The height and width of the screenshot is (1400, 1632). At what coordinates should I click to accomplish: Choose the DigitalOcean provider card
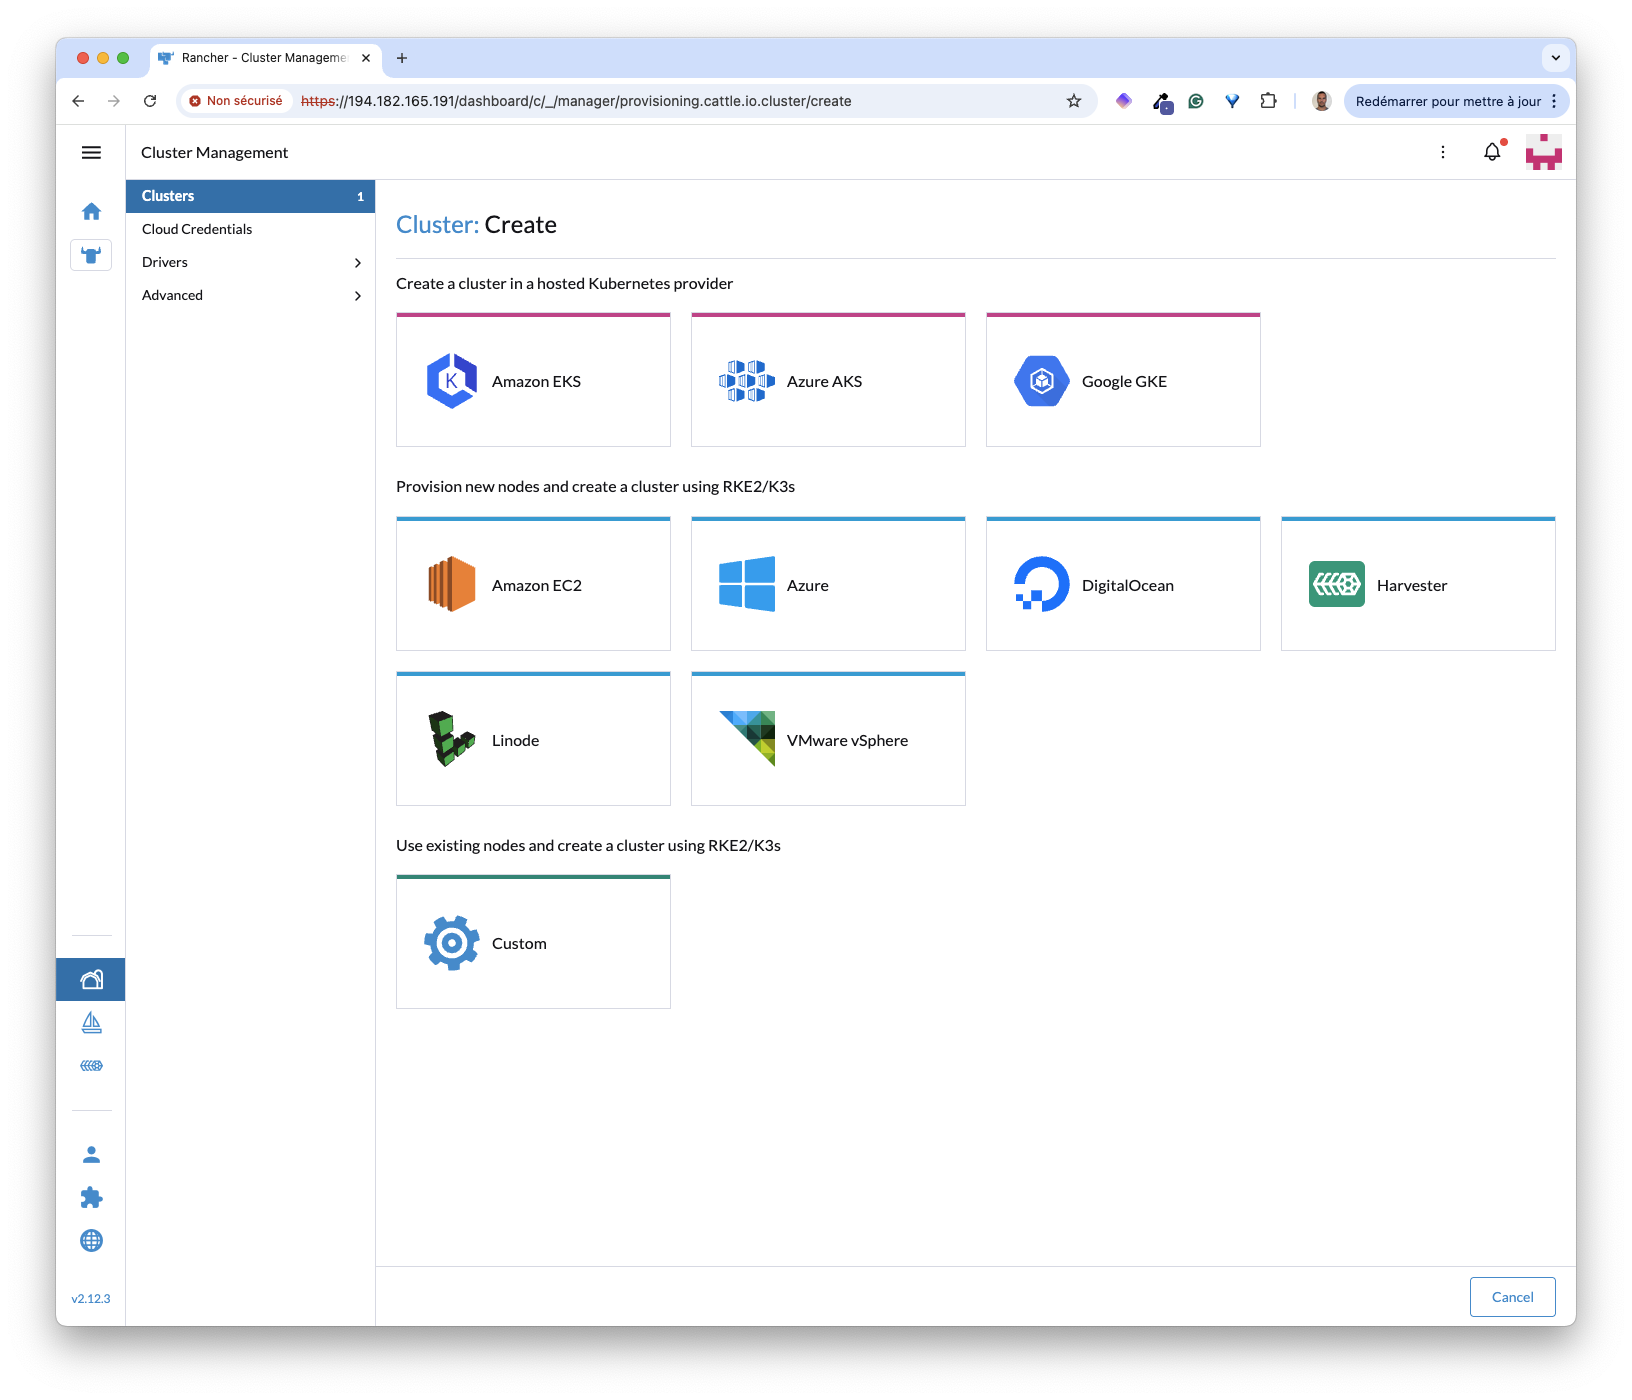tap(1122, 585)
